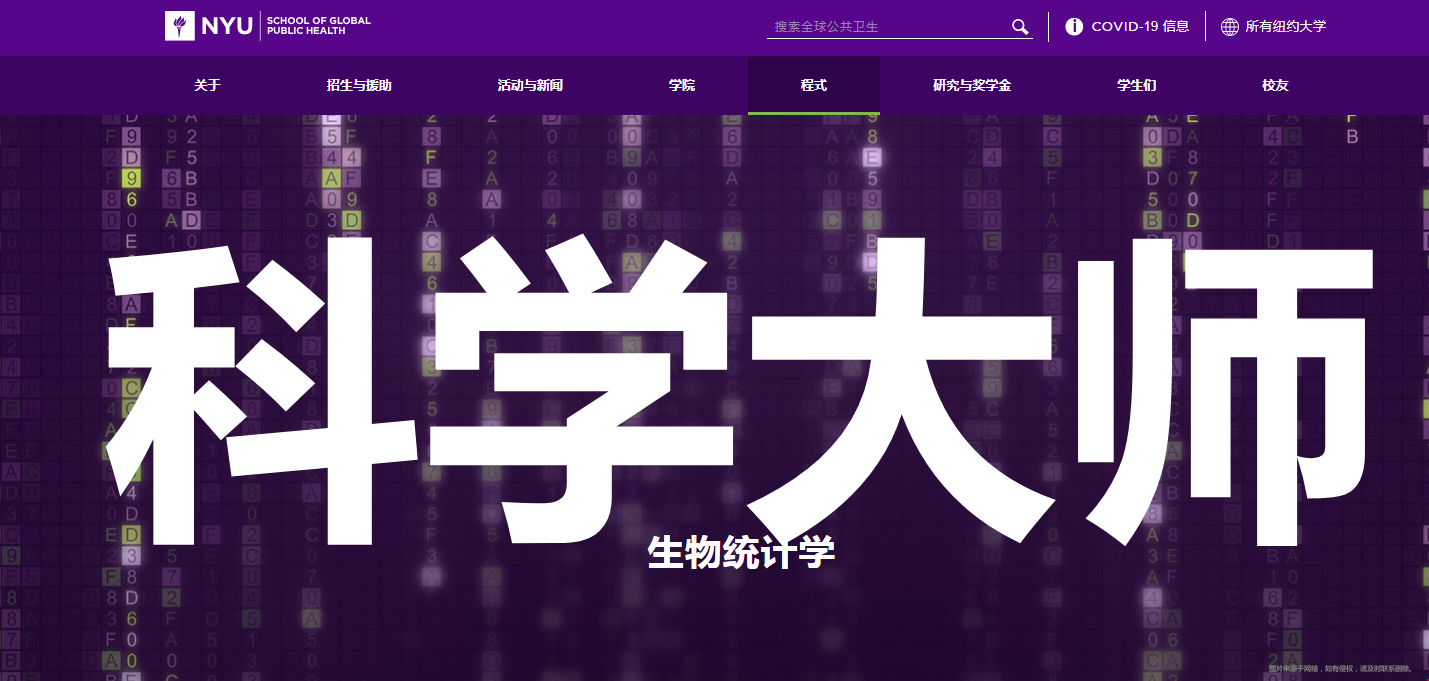This screenshot has width=1429, height=681.
Task: Click the NYU wordmark text
Action: click(x=226, y=26)
